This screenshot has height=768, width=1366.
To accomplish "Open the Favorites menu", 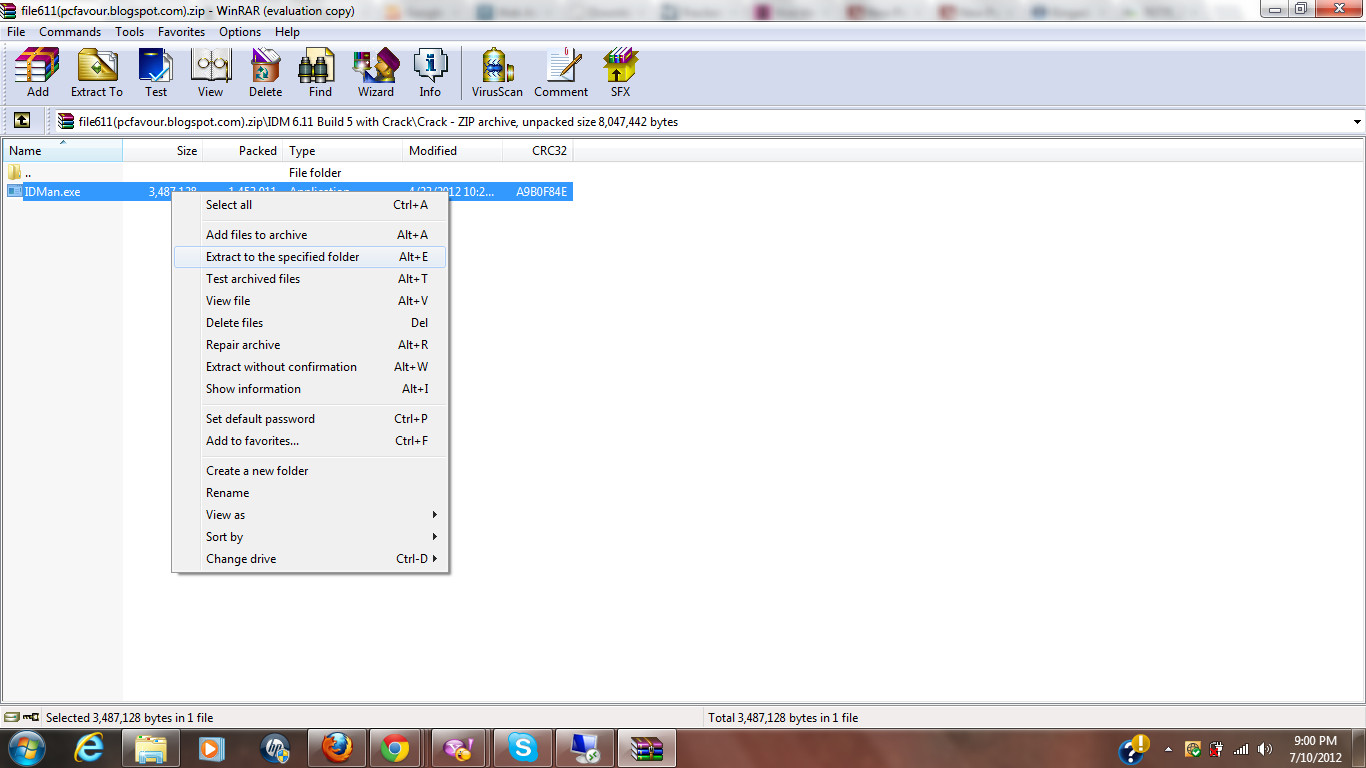I will [181, 32].
